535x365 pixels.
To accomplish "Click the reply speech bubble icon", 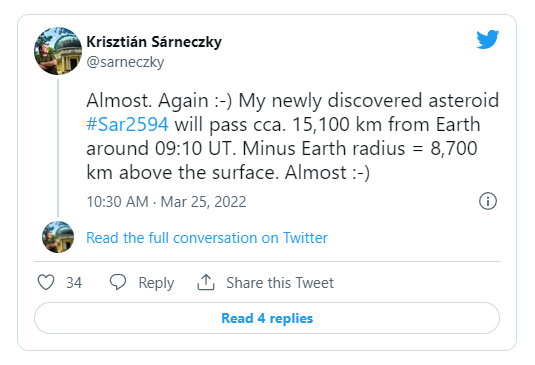I will pyautogui.click(x=118, y=282).
